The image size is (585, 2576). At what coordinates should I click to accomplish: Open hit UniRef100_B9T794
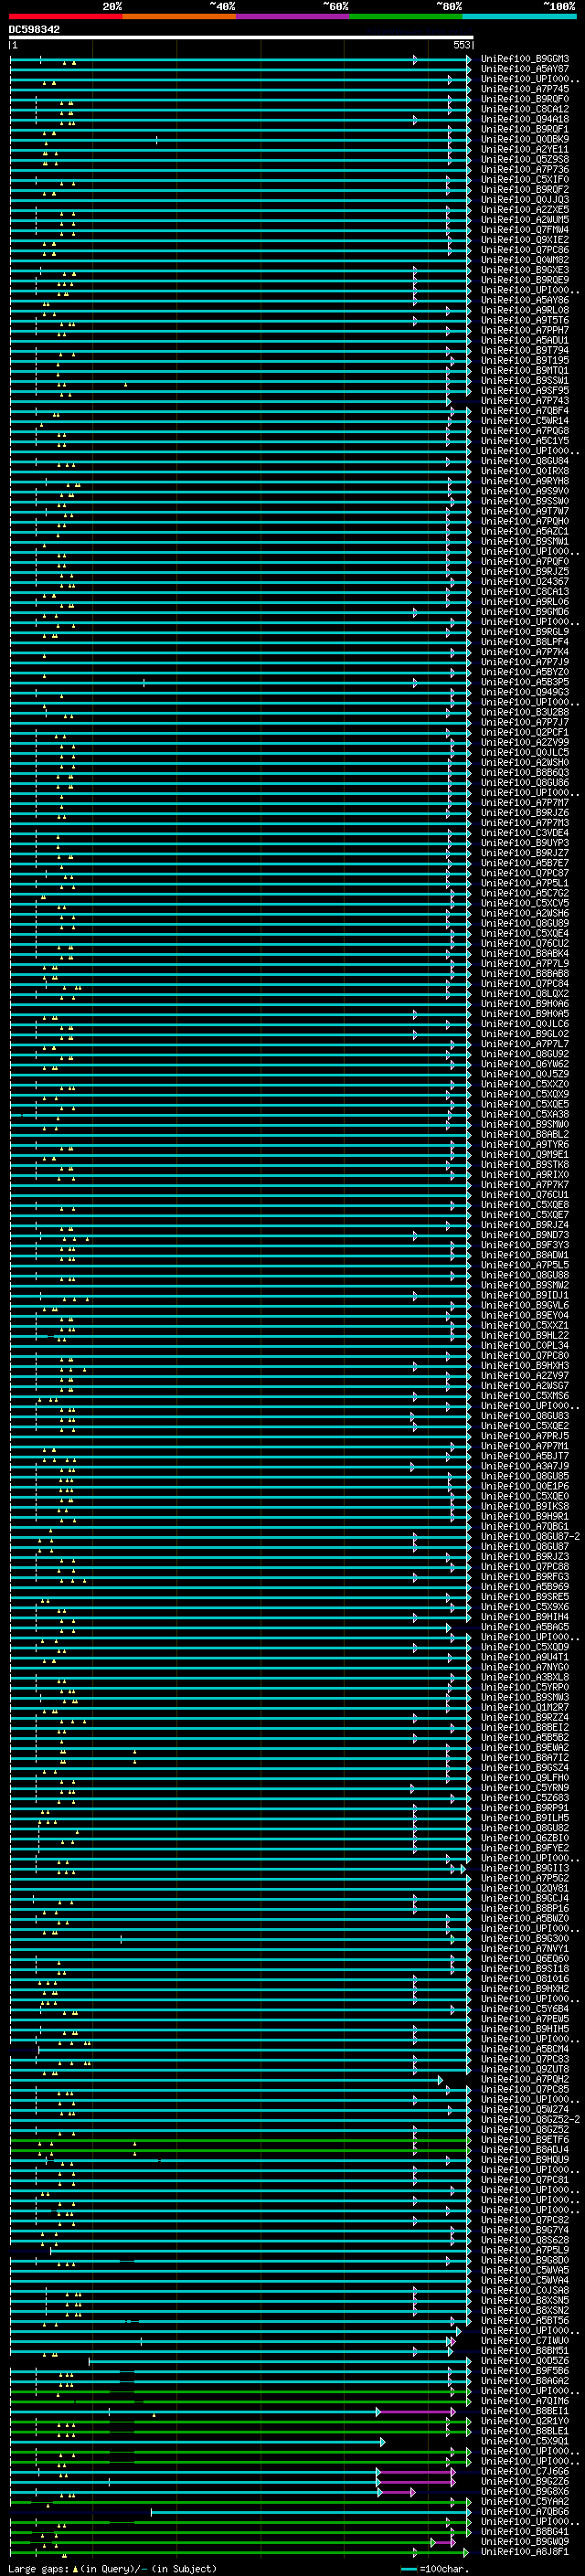(x=524, y=350)
